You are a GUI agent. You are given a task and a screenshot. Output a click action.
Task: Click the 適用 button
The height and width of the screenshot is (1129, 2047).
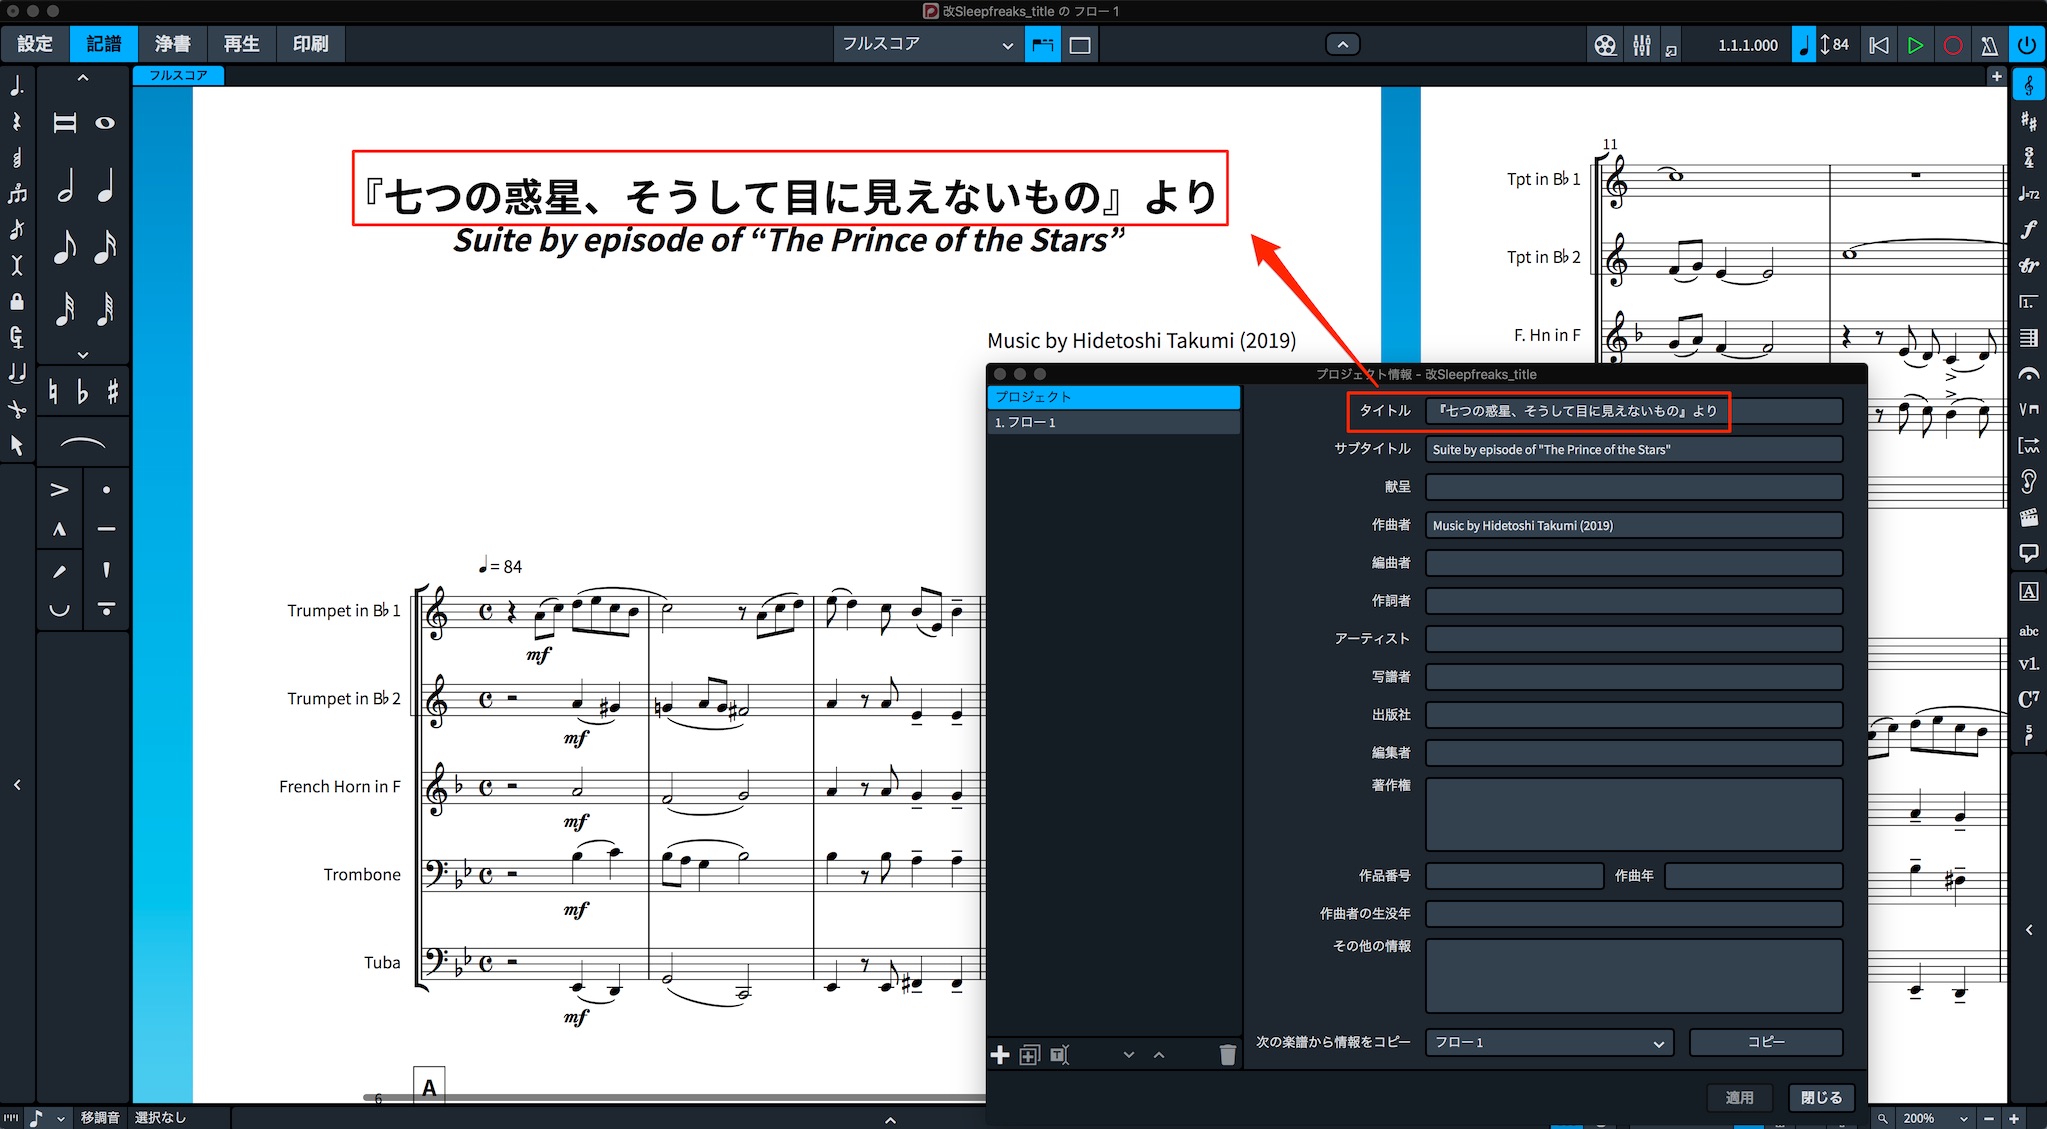(1739, 1097)
